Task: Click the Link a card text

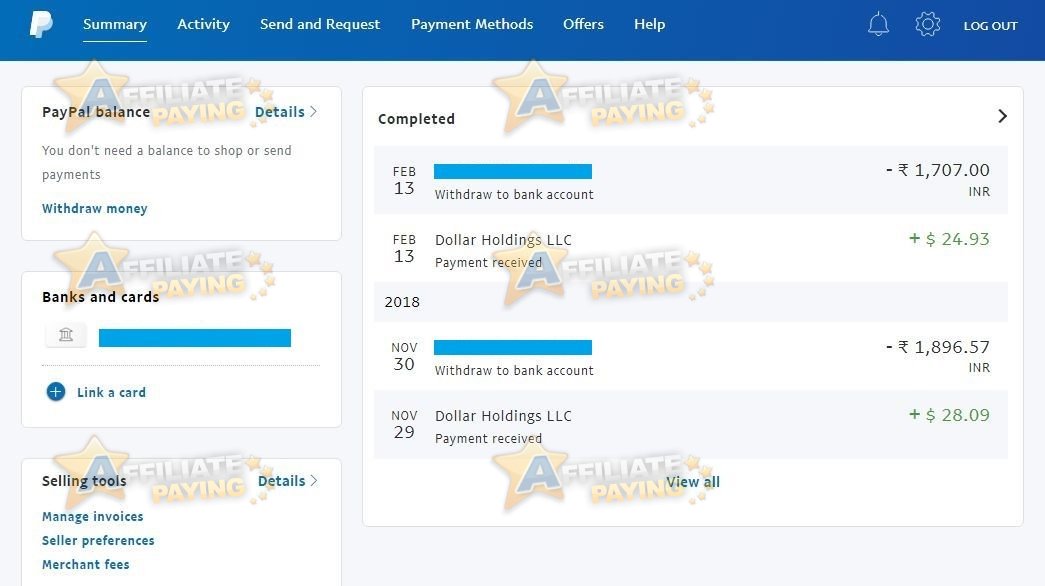Action: pyautogui.click(x=111, y=393)
